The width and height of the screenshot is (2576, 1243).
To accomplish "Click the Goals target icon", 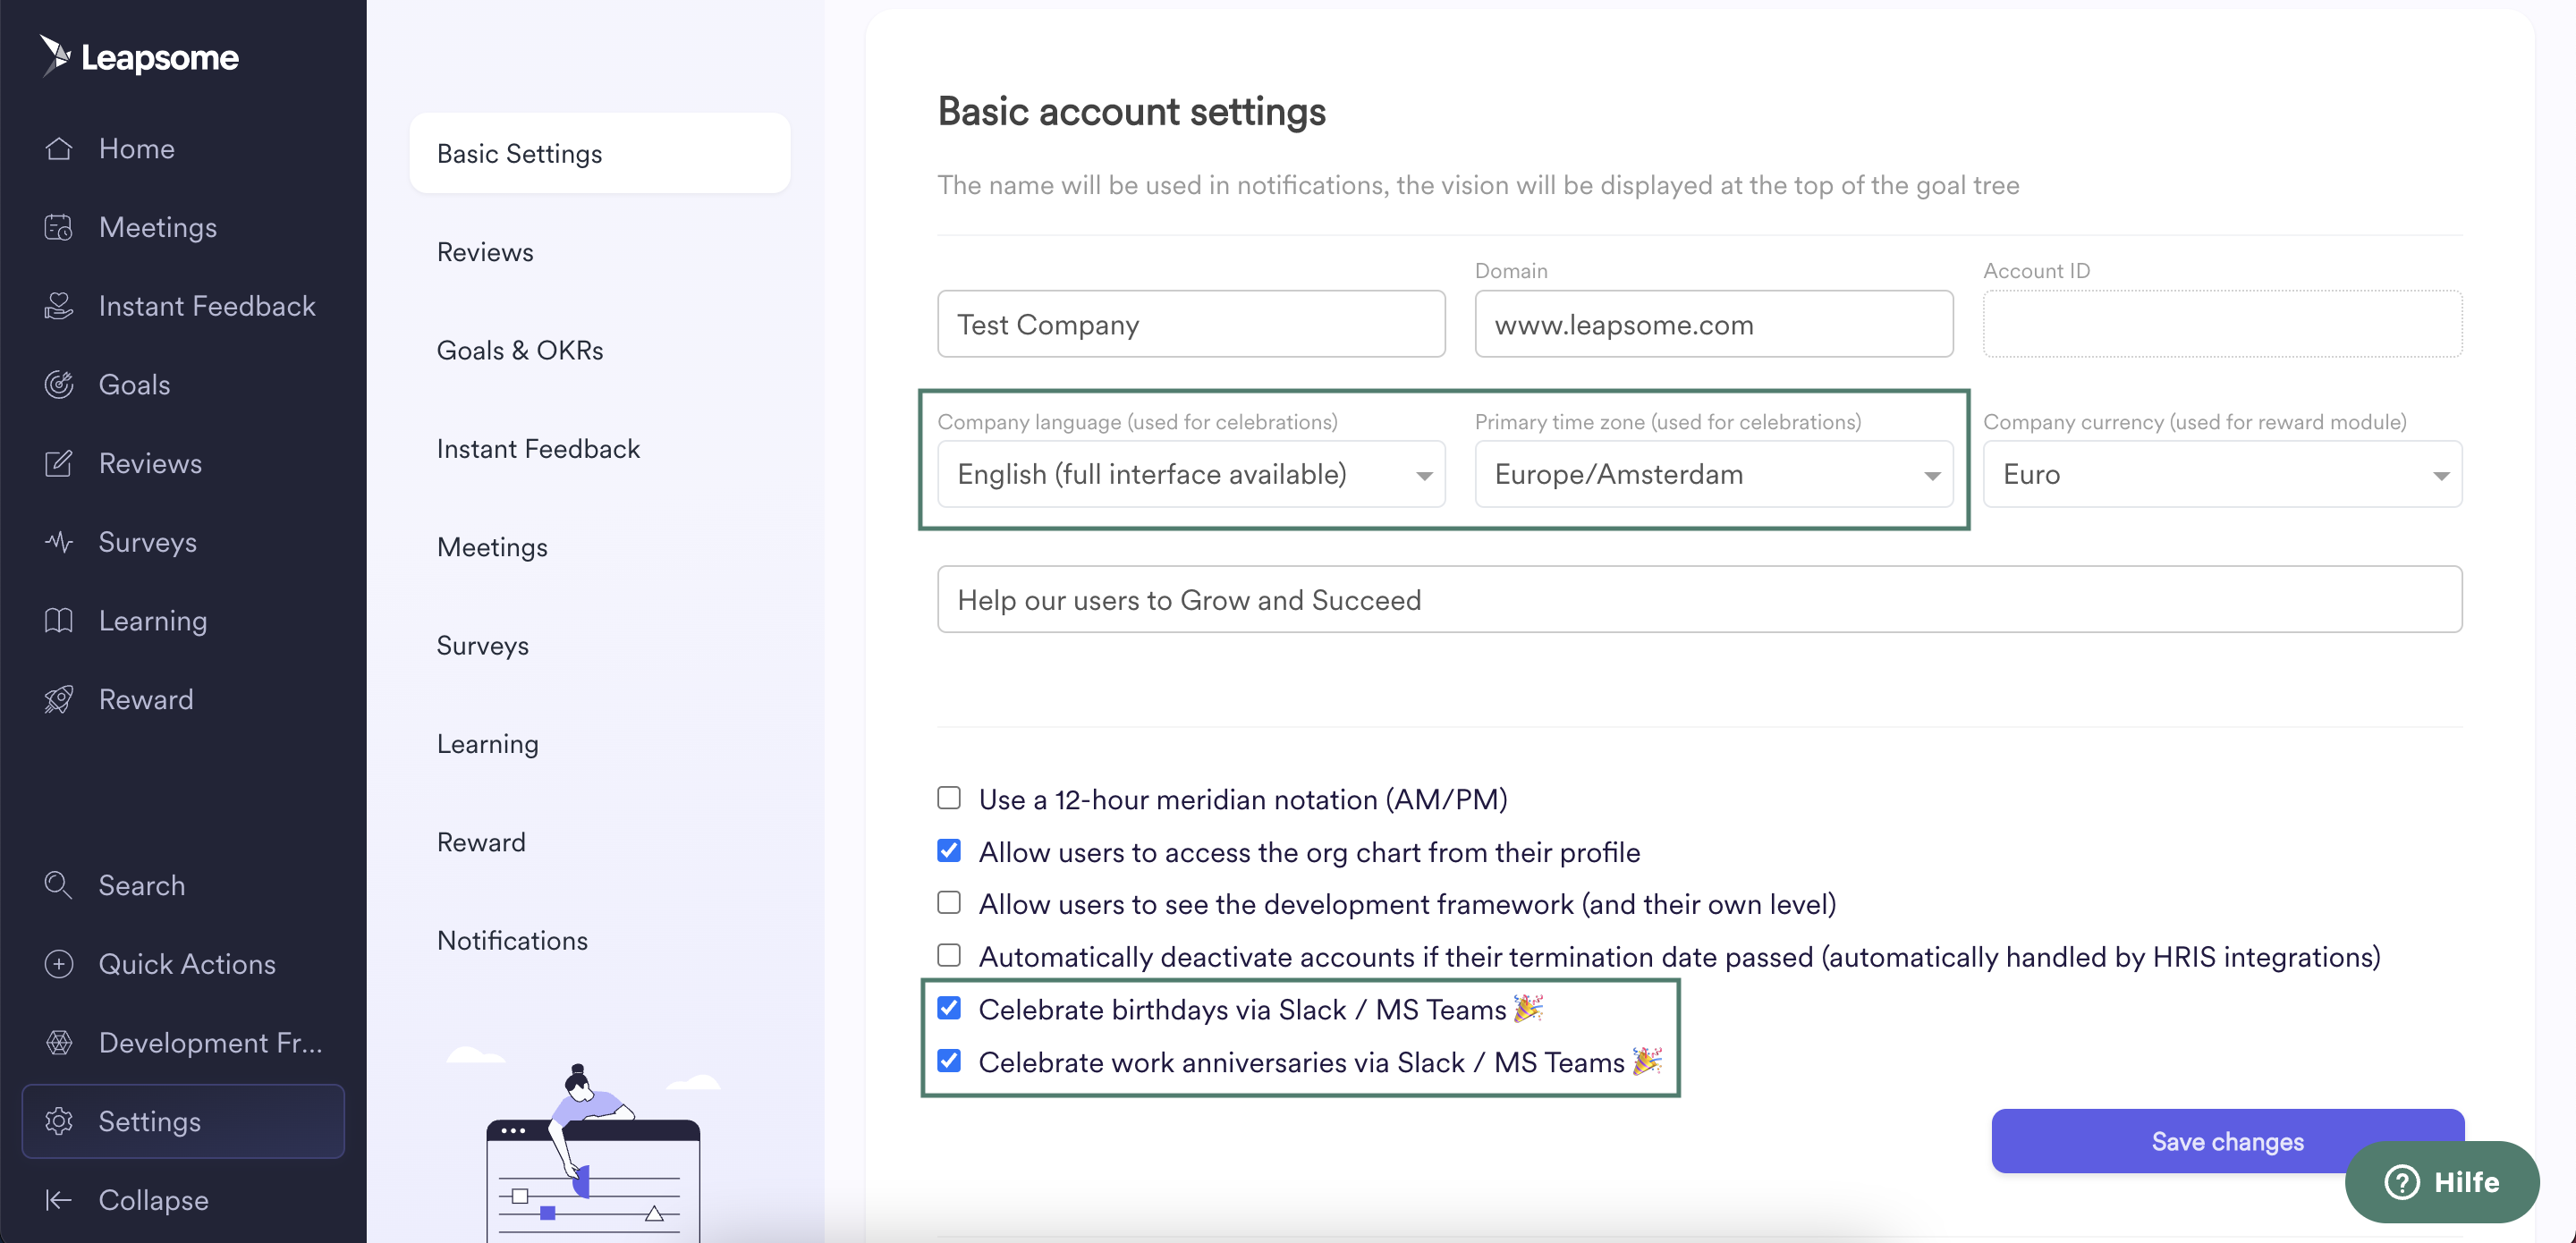I will (59, 384).
